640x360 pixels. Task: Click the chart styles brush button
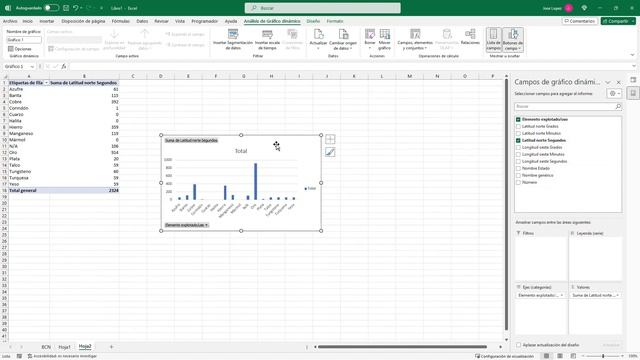coord(330,152)
